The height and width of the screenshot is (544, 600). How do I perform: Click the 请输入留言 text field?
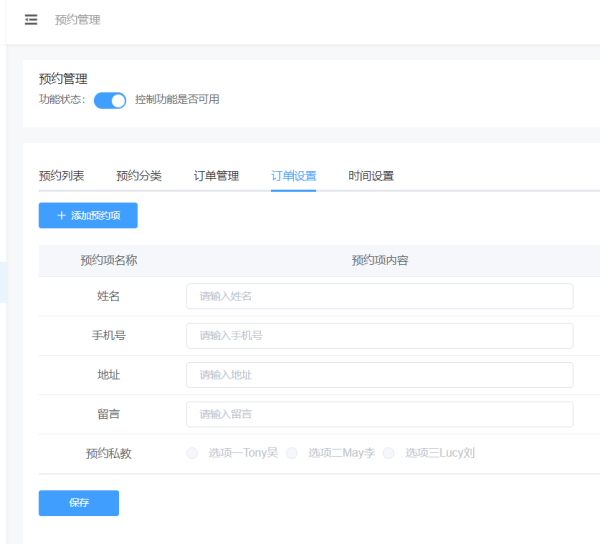(379, 414)
